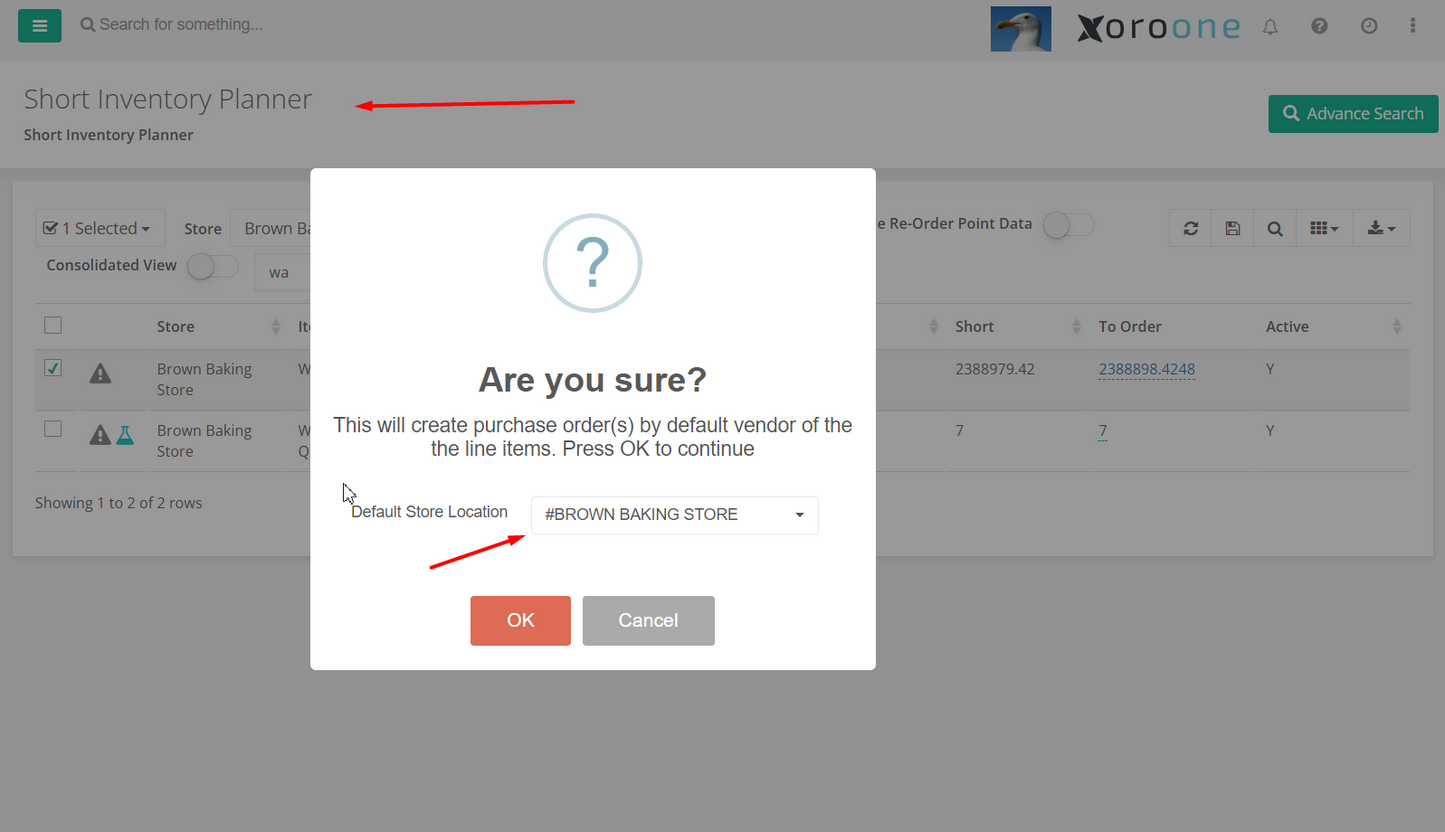1445x832 pixels.
Task: Click the top Search for something field
Action: click(182, 24)
